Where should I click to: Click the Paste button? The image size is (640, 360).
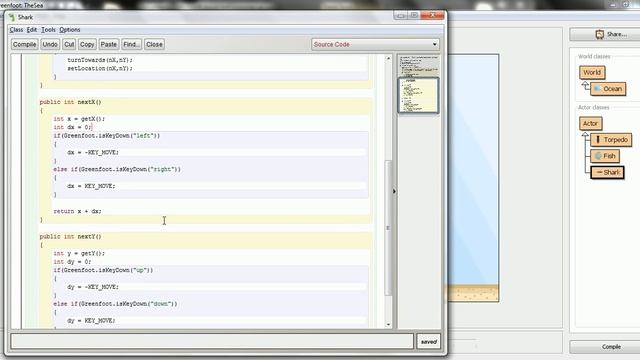[x=109, y=44]
